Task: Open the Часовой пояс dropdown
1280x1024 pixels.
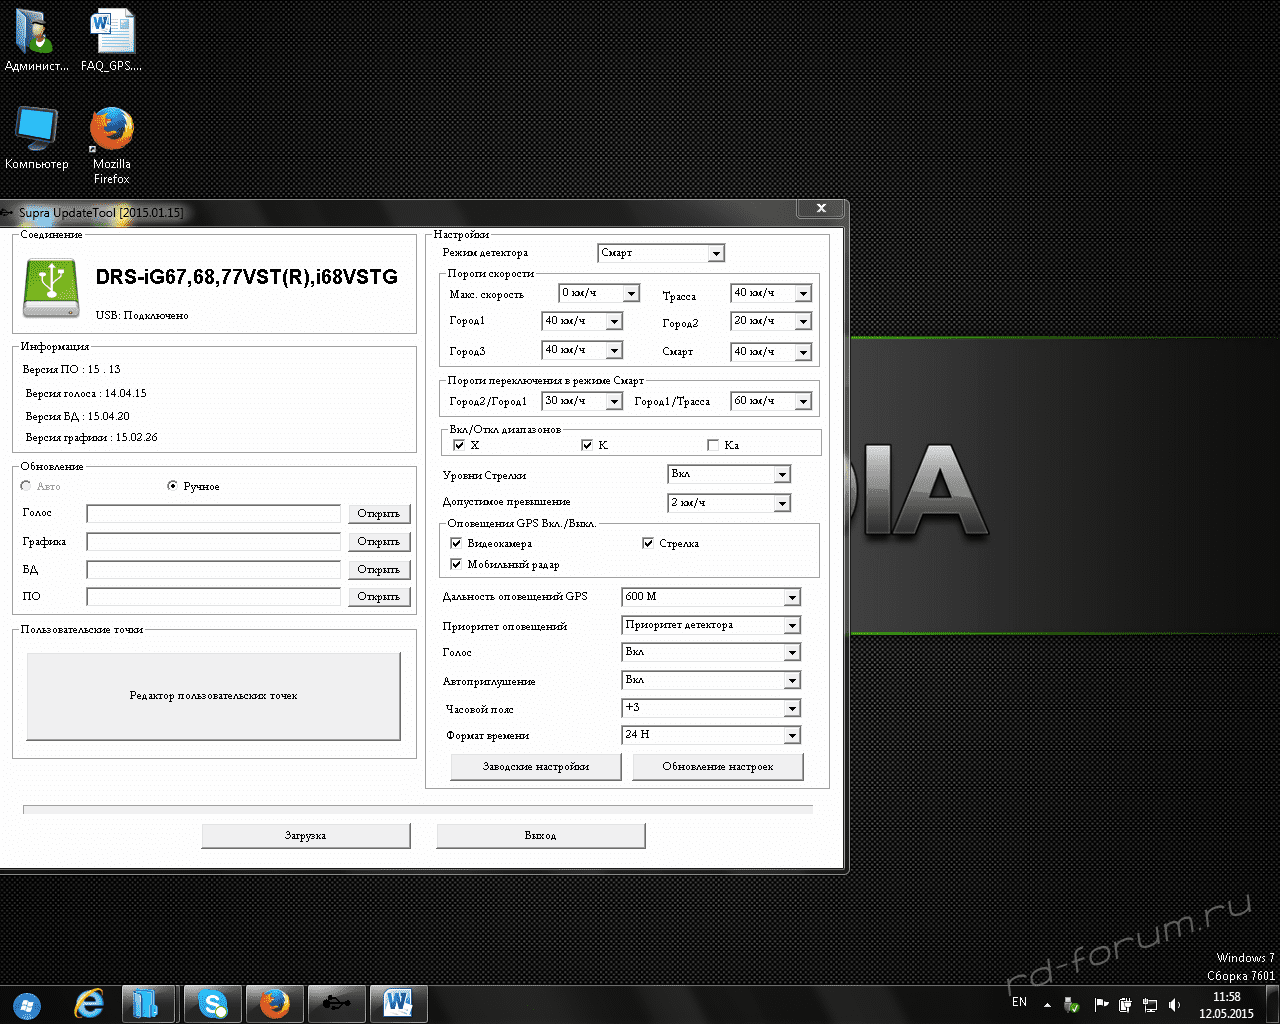Action: pos(711,708)
